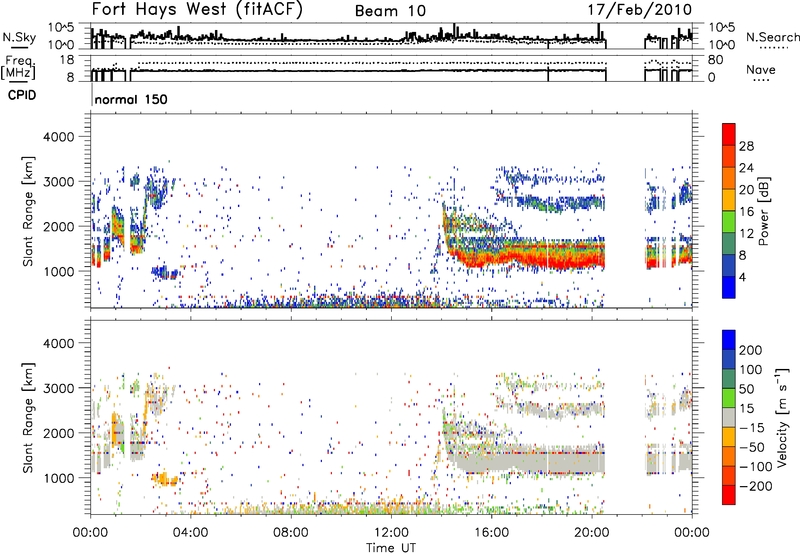Click the 'N.Search' legend label
Screen dimensions: 800x554
[772, 37]
